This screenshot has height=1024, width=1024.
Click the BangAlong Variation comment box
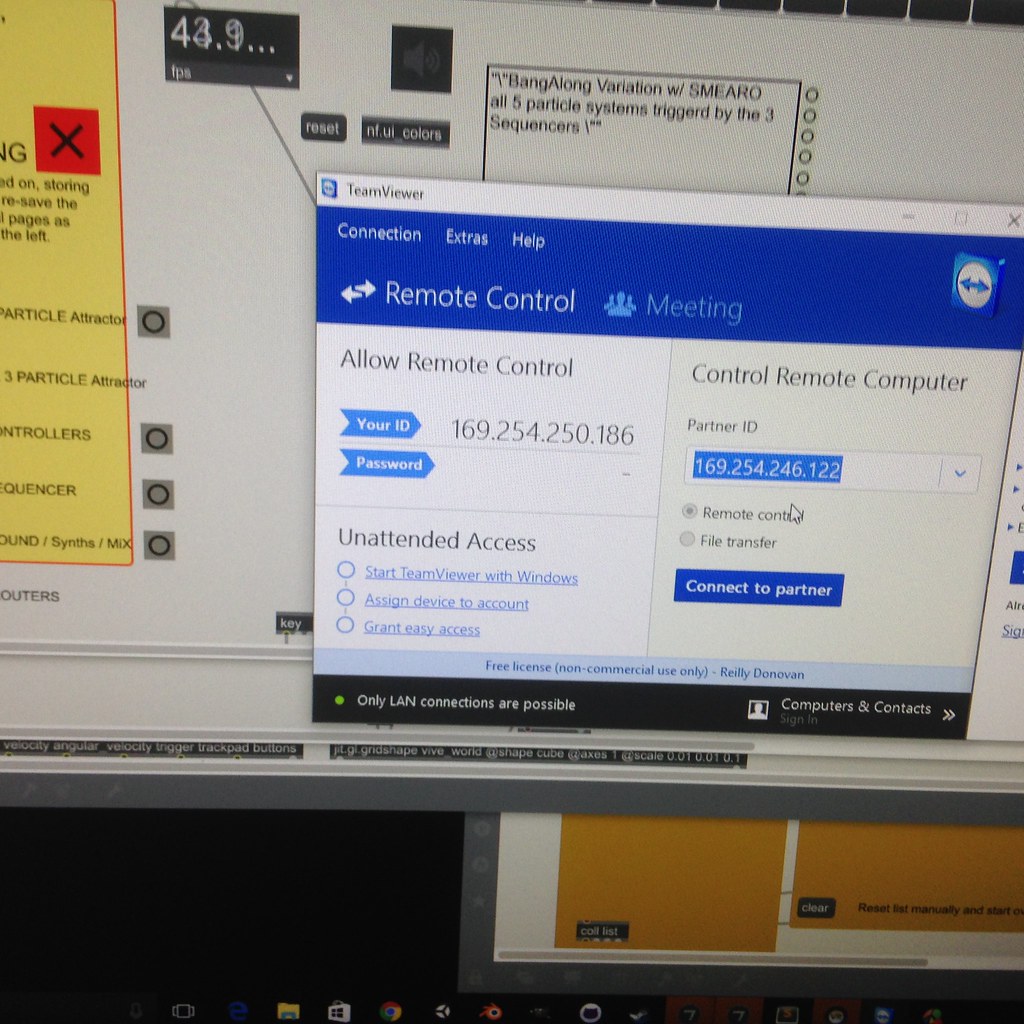tap(641, 128)
